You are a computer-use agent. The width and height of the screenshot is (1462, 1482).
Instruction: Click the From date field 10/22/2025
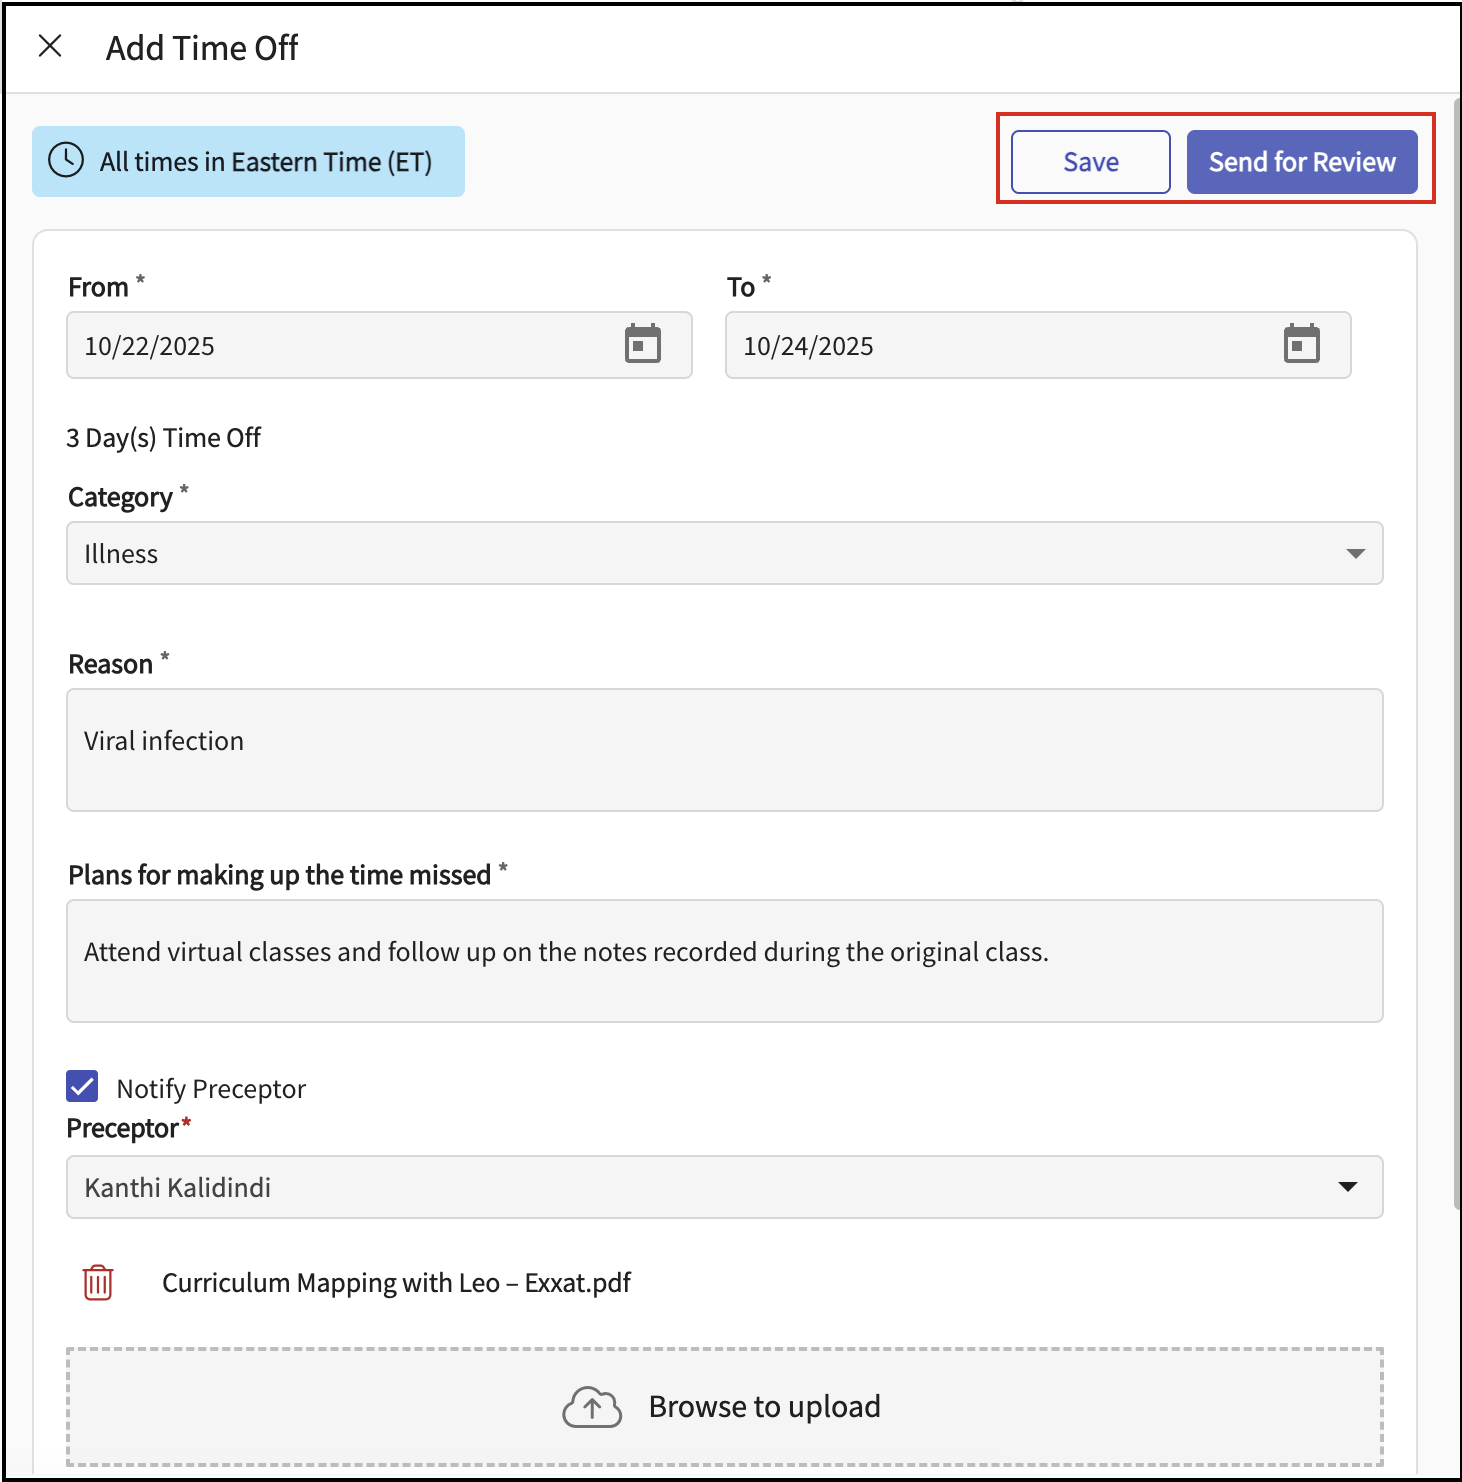point(340,346)
